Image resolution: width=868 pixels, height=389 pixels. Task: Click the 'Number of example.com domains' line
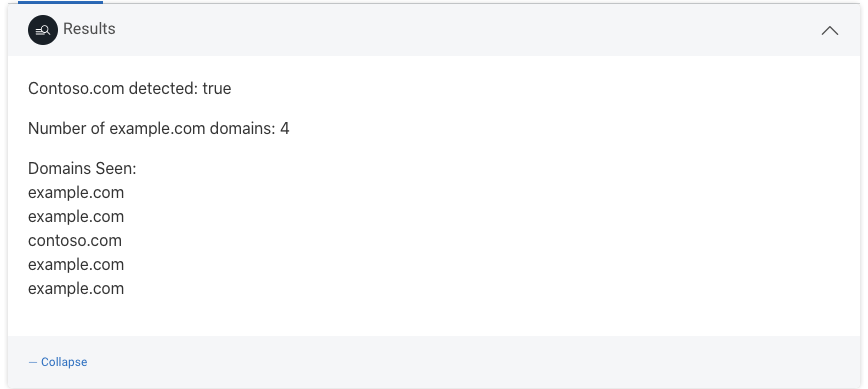[x=158, y=128]
